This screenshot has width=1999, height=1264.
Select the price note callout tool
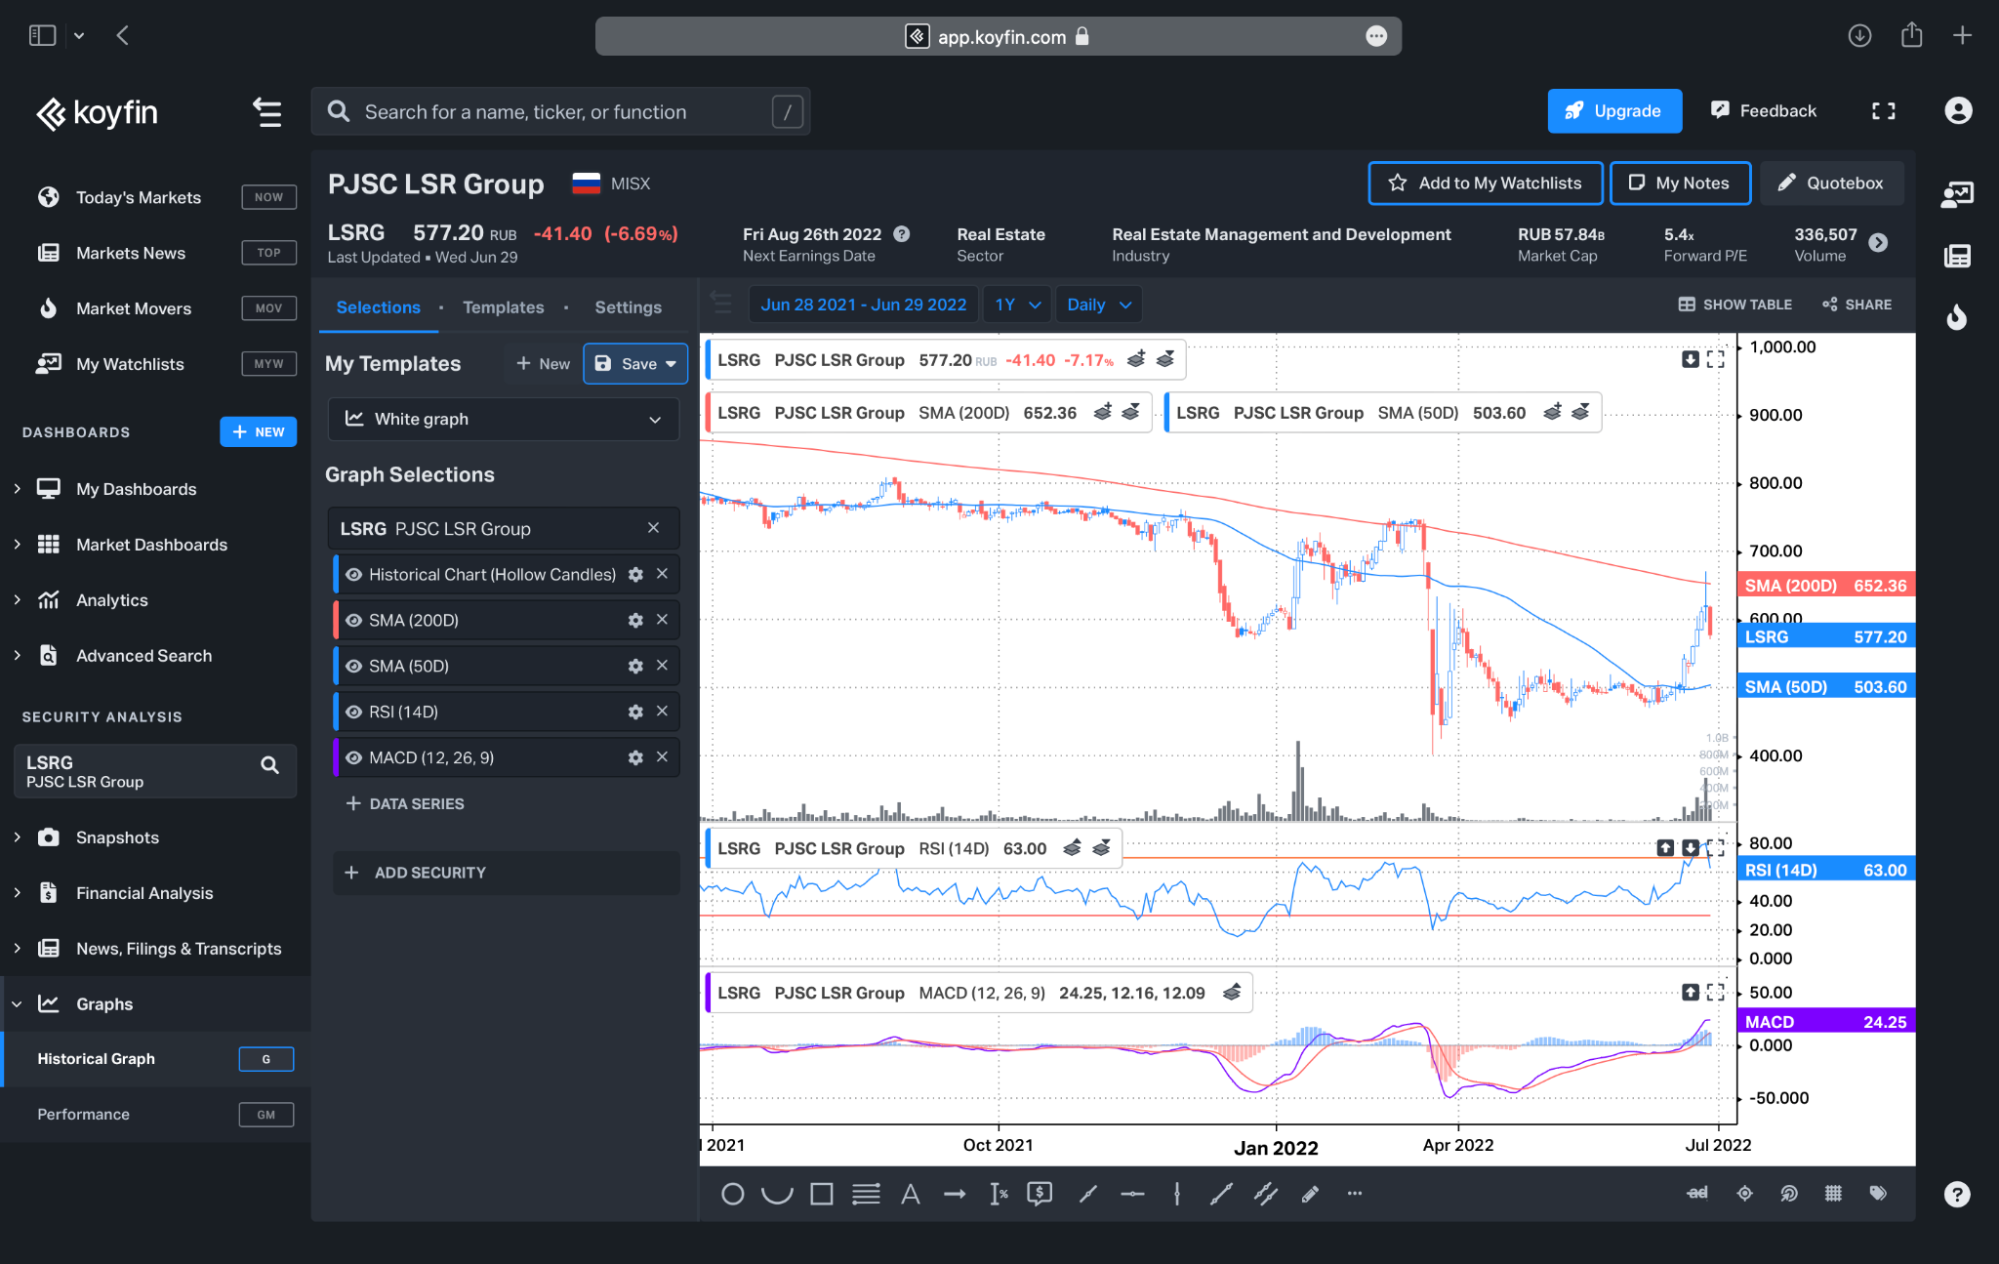1040,1194
